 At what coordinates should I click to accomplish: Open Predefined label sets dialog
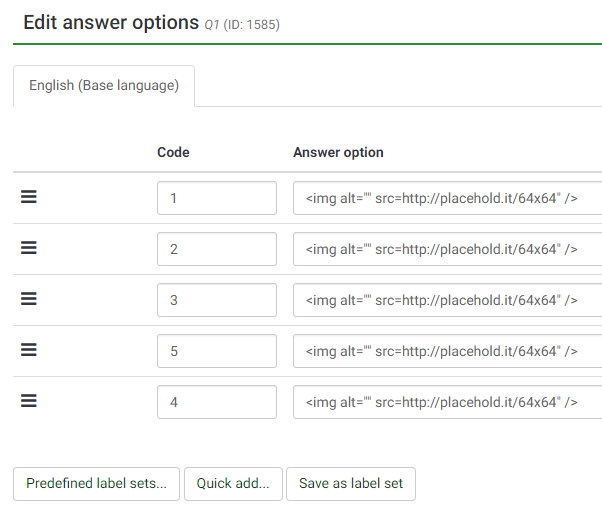point(97,484)
